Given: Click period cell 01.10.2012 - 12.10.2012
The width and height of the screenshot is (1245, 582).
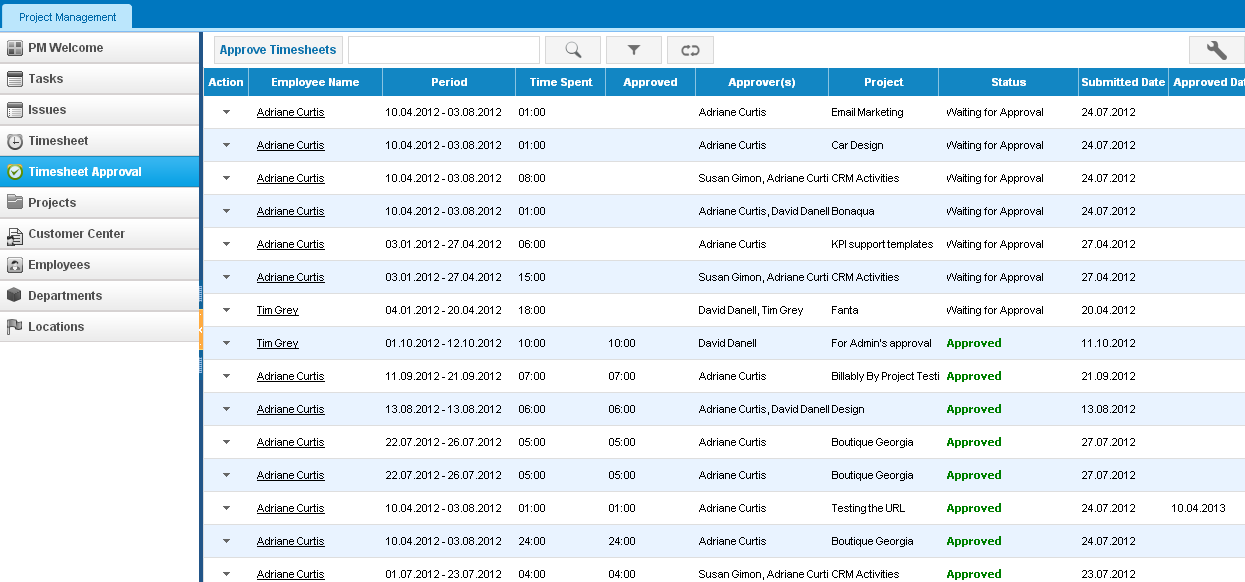Looking at the screenshot, I should (x=443, y=343).
